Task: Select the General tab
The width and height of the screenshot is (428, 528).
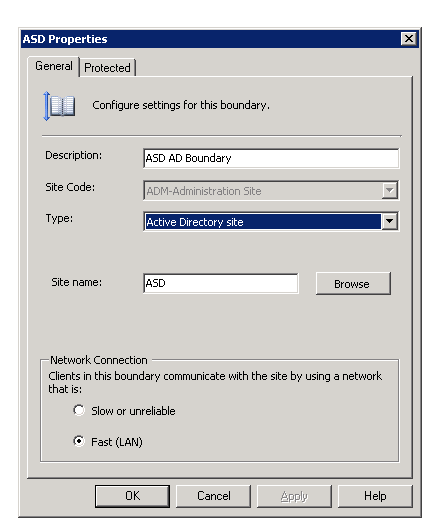Action: click(x=54, y=66)
